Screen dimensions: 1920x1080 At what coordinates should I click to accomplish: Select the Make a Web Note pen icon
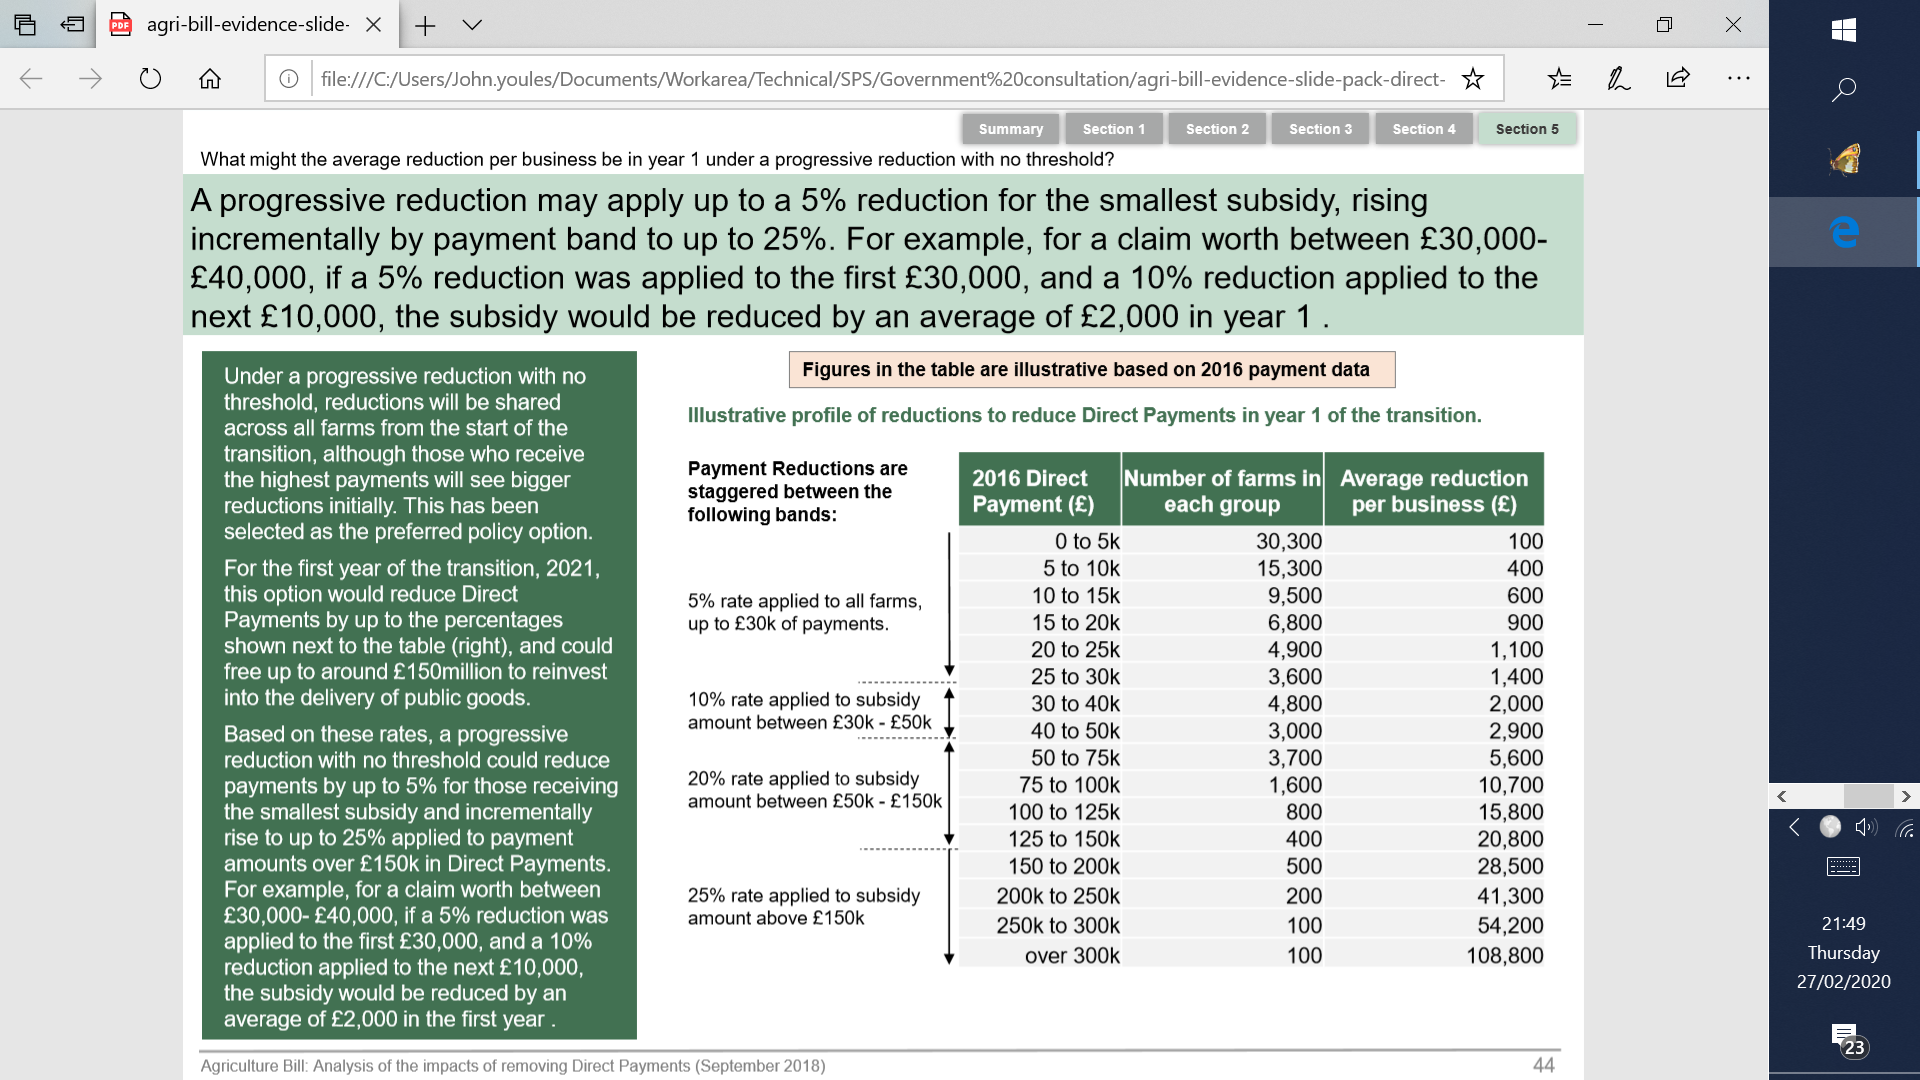click(x=1619, y=78)
